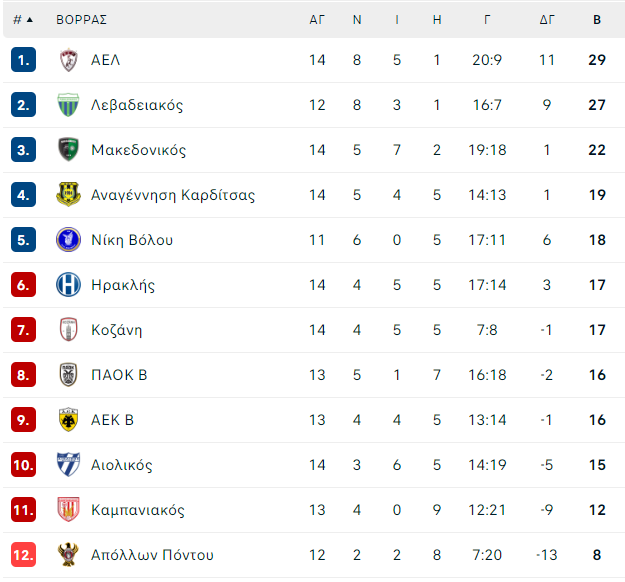Open the Αιολικός blue striped shield
This screenshot has width=625, height=582.
(x=68, y=465)
